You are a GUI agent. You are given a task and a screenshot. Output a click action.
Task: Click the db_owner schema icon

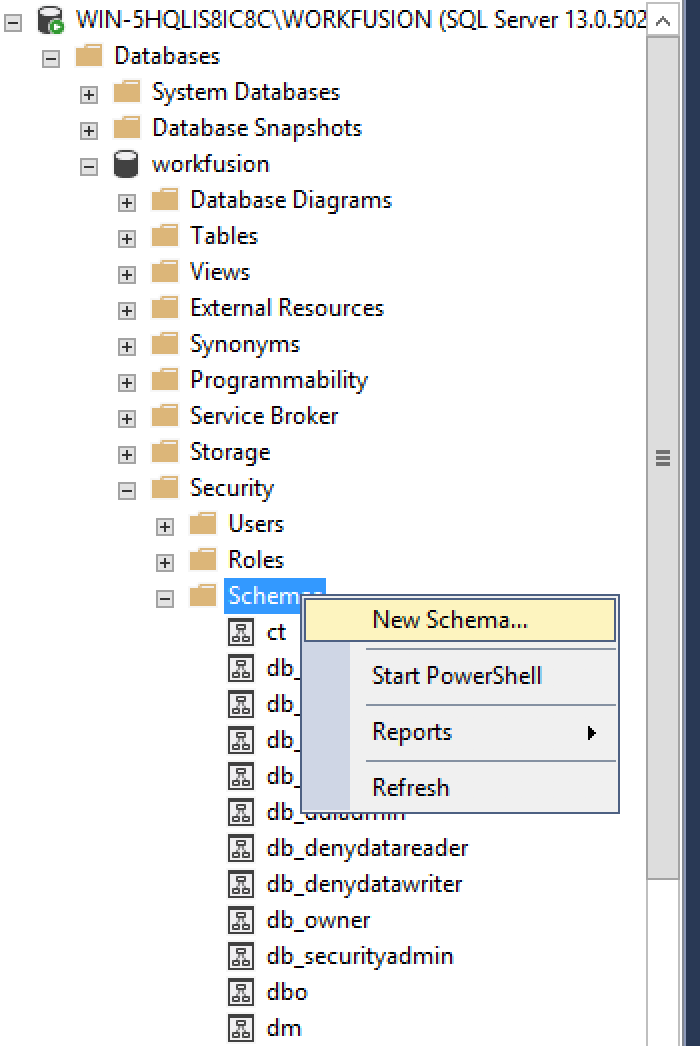click(241, 921)
